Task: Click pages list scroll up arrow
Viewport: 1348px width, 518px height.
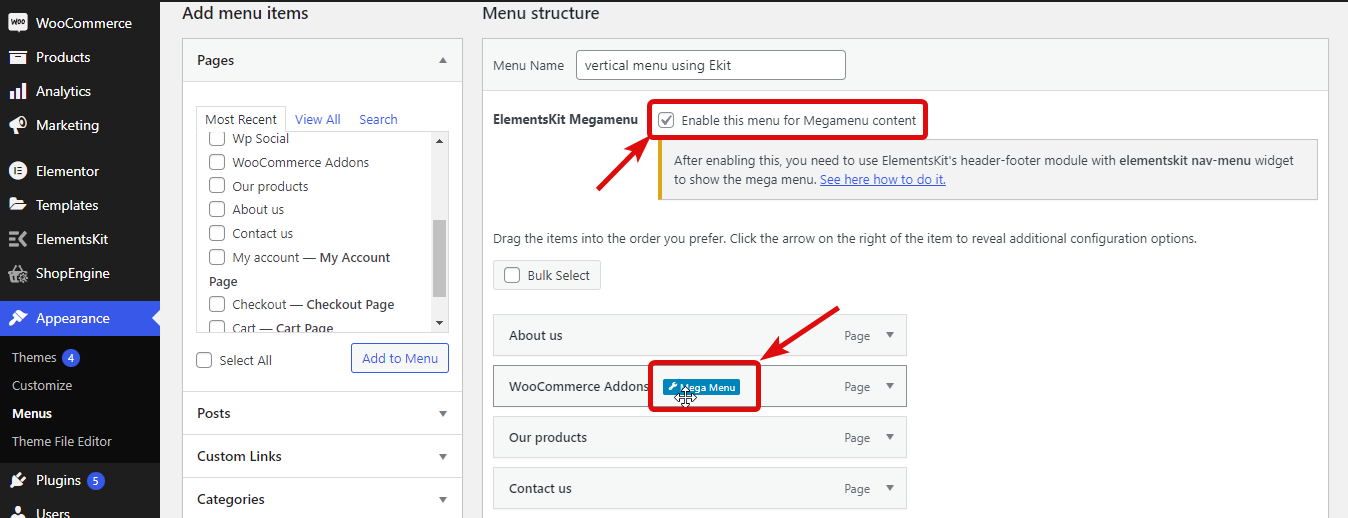Action: pyautogui.click(x=439, y=140)
